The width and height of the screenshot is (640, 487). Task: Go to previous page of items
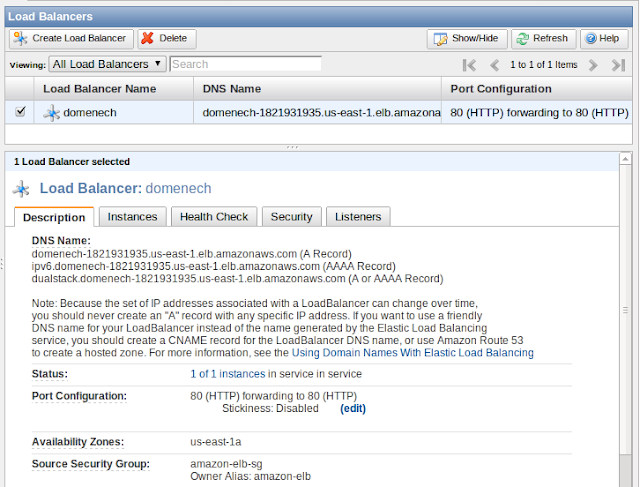tap(494, 65)
